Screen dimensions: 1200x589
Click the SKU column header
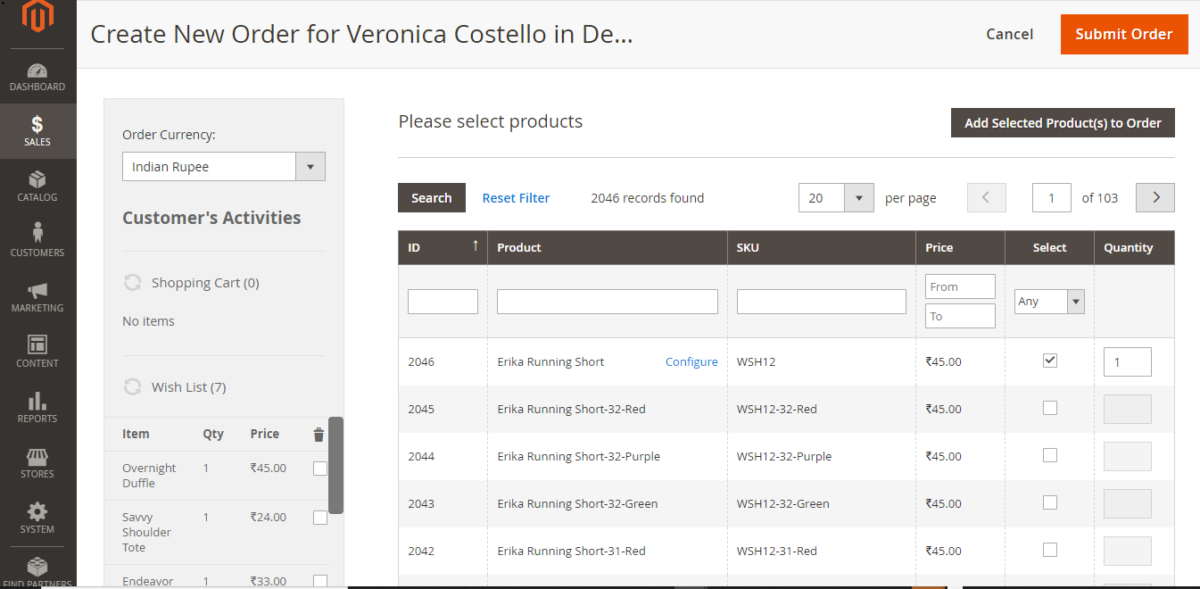[821, 248]
